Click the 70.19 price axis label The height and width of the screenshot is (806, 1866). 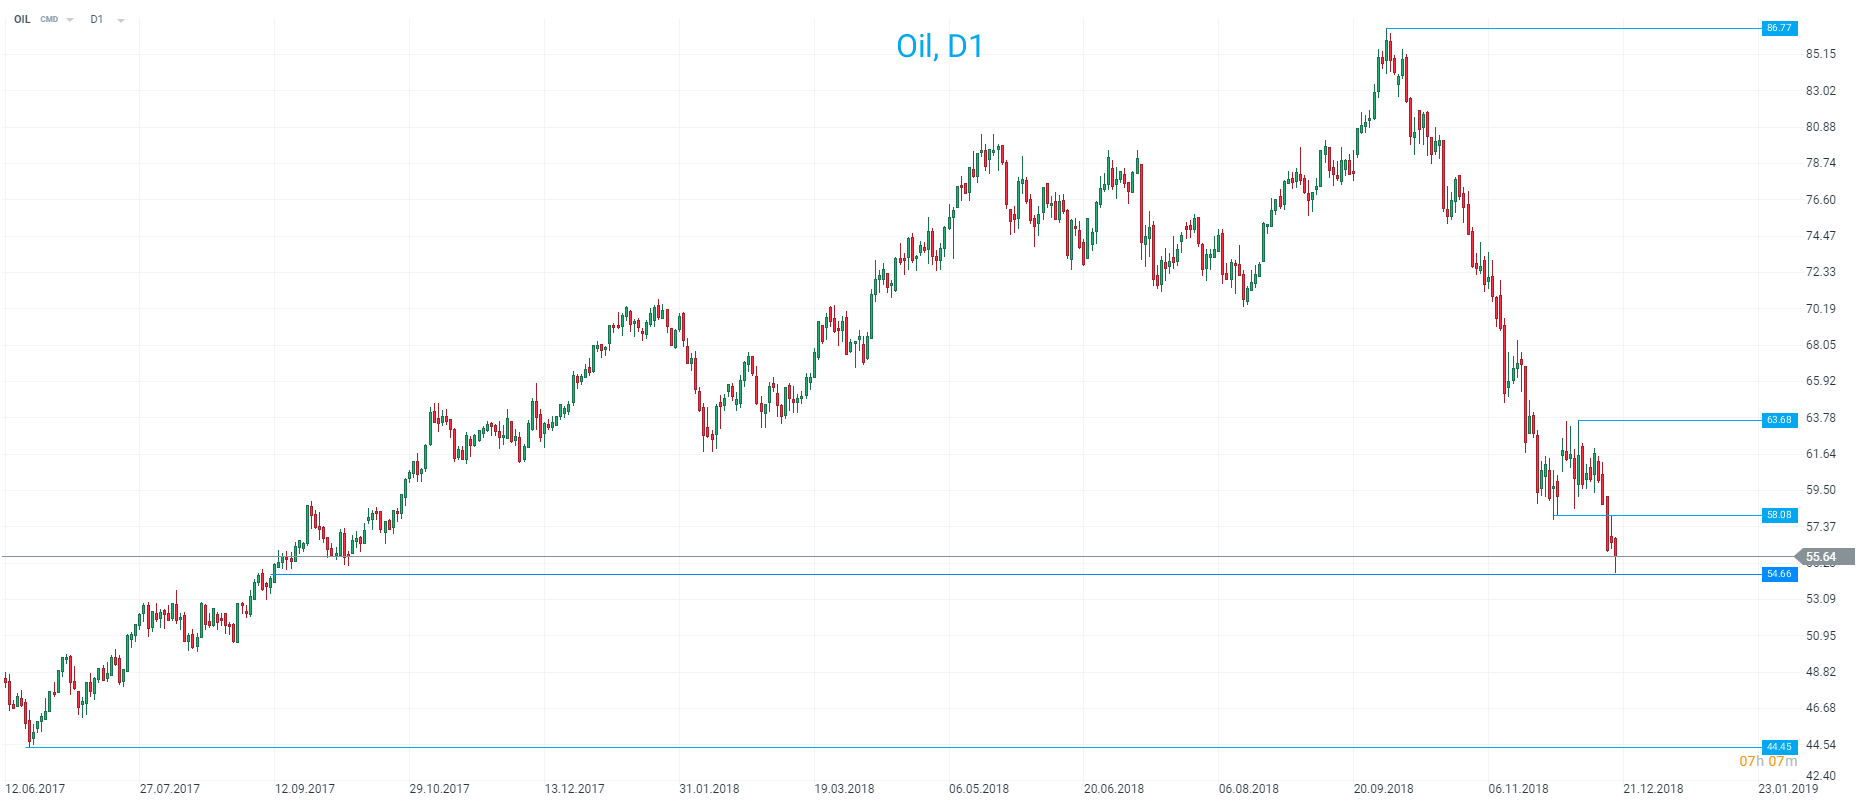(1821, 309)
